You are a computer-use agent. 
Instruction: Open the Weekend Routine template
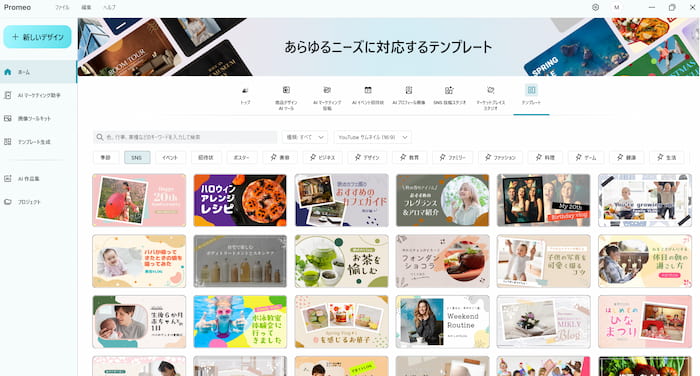[442, 322]
